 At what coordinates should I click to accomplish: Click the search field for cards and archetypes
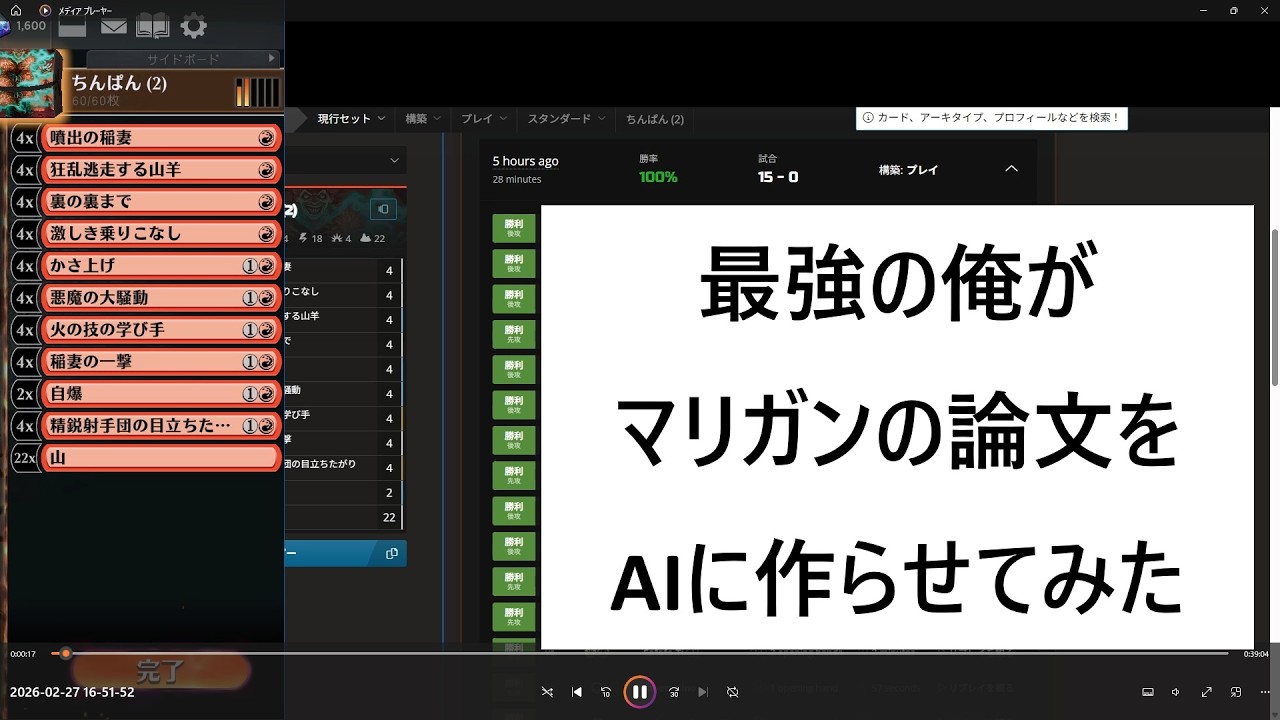[x=991, y=118]
